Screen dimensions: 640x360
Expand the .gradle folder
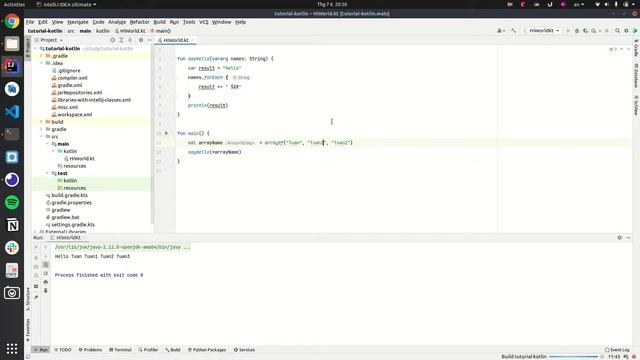click(x=42, y=56)
